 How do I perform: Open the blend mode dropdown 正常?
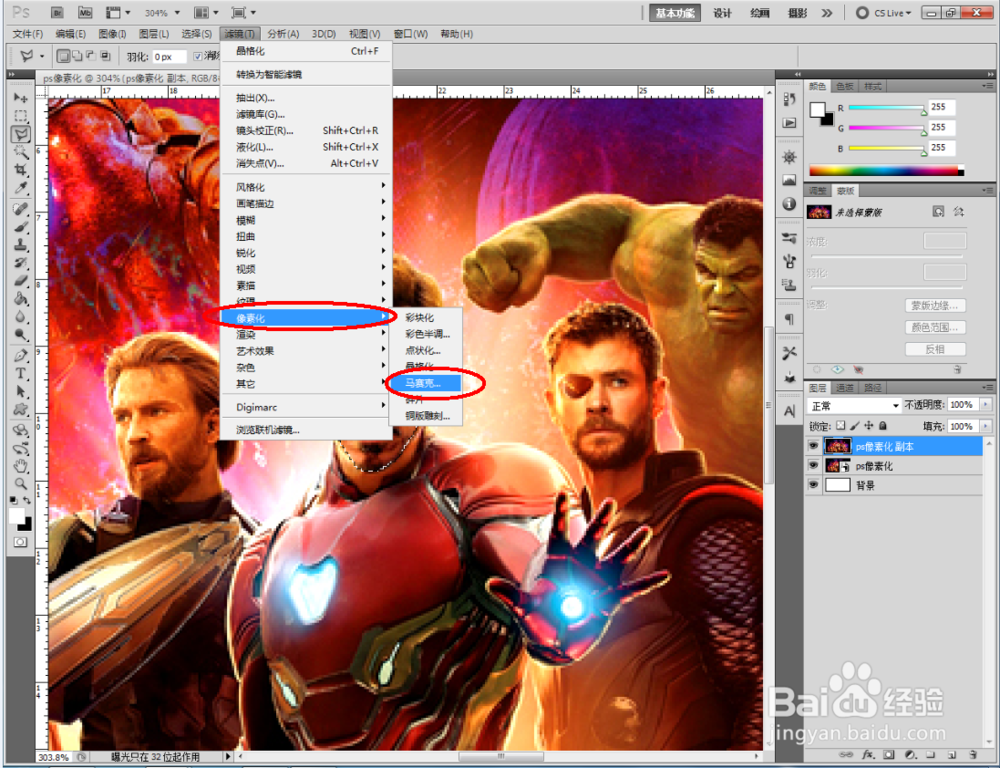[854, 406]
